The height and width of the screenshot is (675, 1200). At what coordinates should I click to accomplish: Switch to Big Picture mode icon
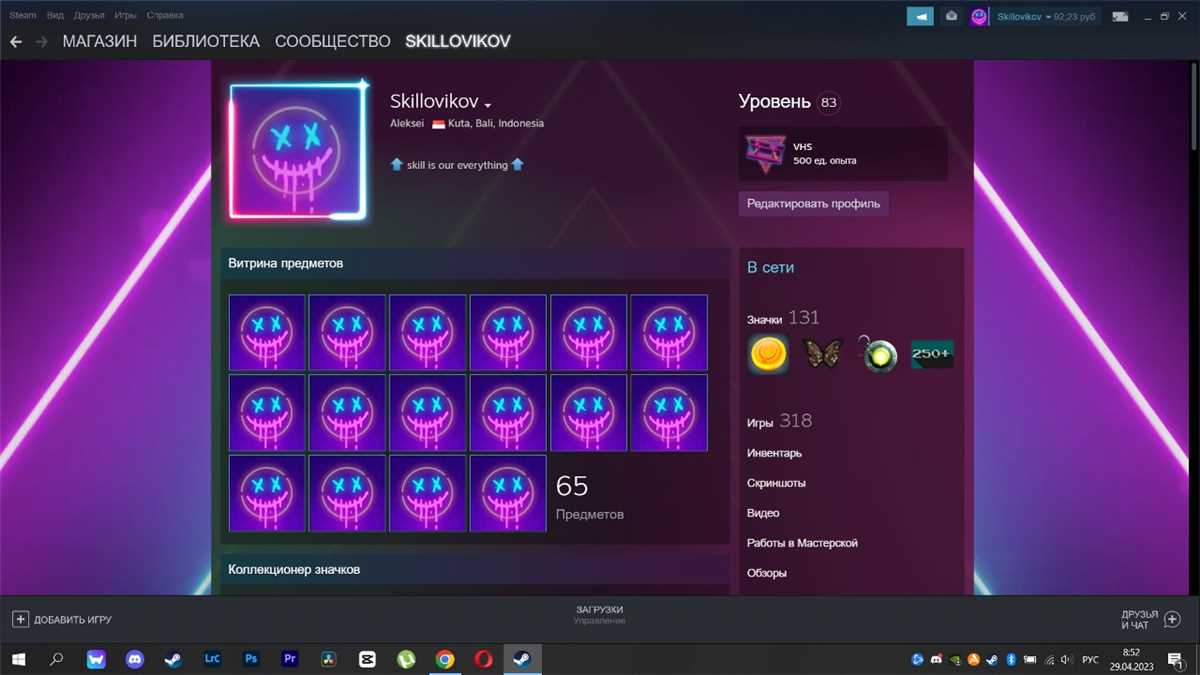pyautogui.click(x=1120, y=16)
